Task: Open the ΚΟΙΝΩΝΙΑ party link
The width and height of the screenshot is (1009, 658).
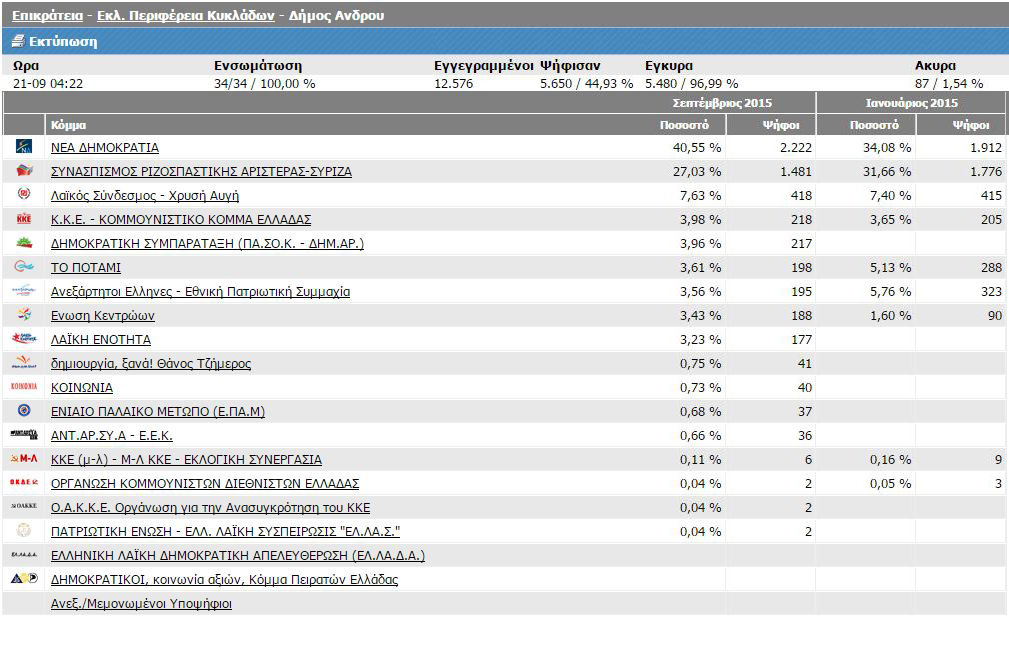Action: click(82, 388)
